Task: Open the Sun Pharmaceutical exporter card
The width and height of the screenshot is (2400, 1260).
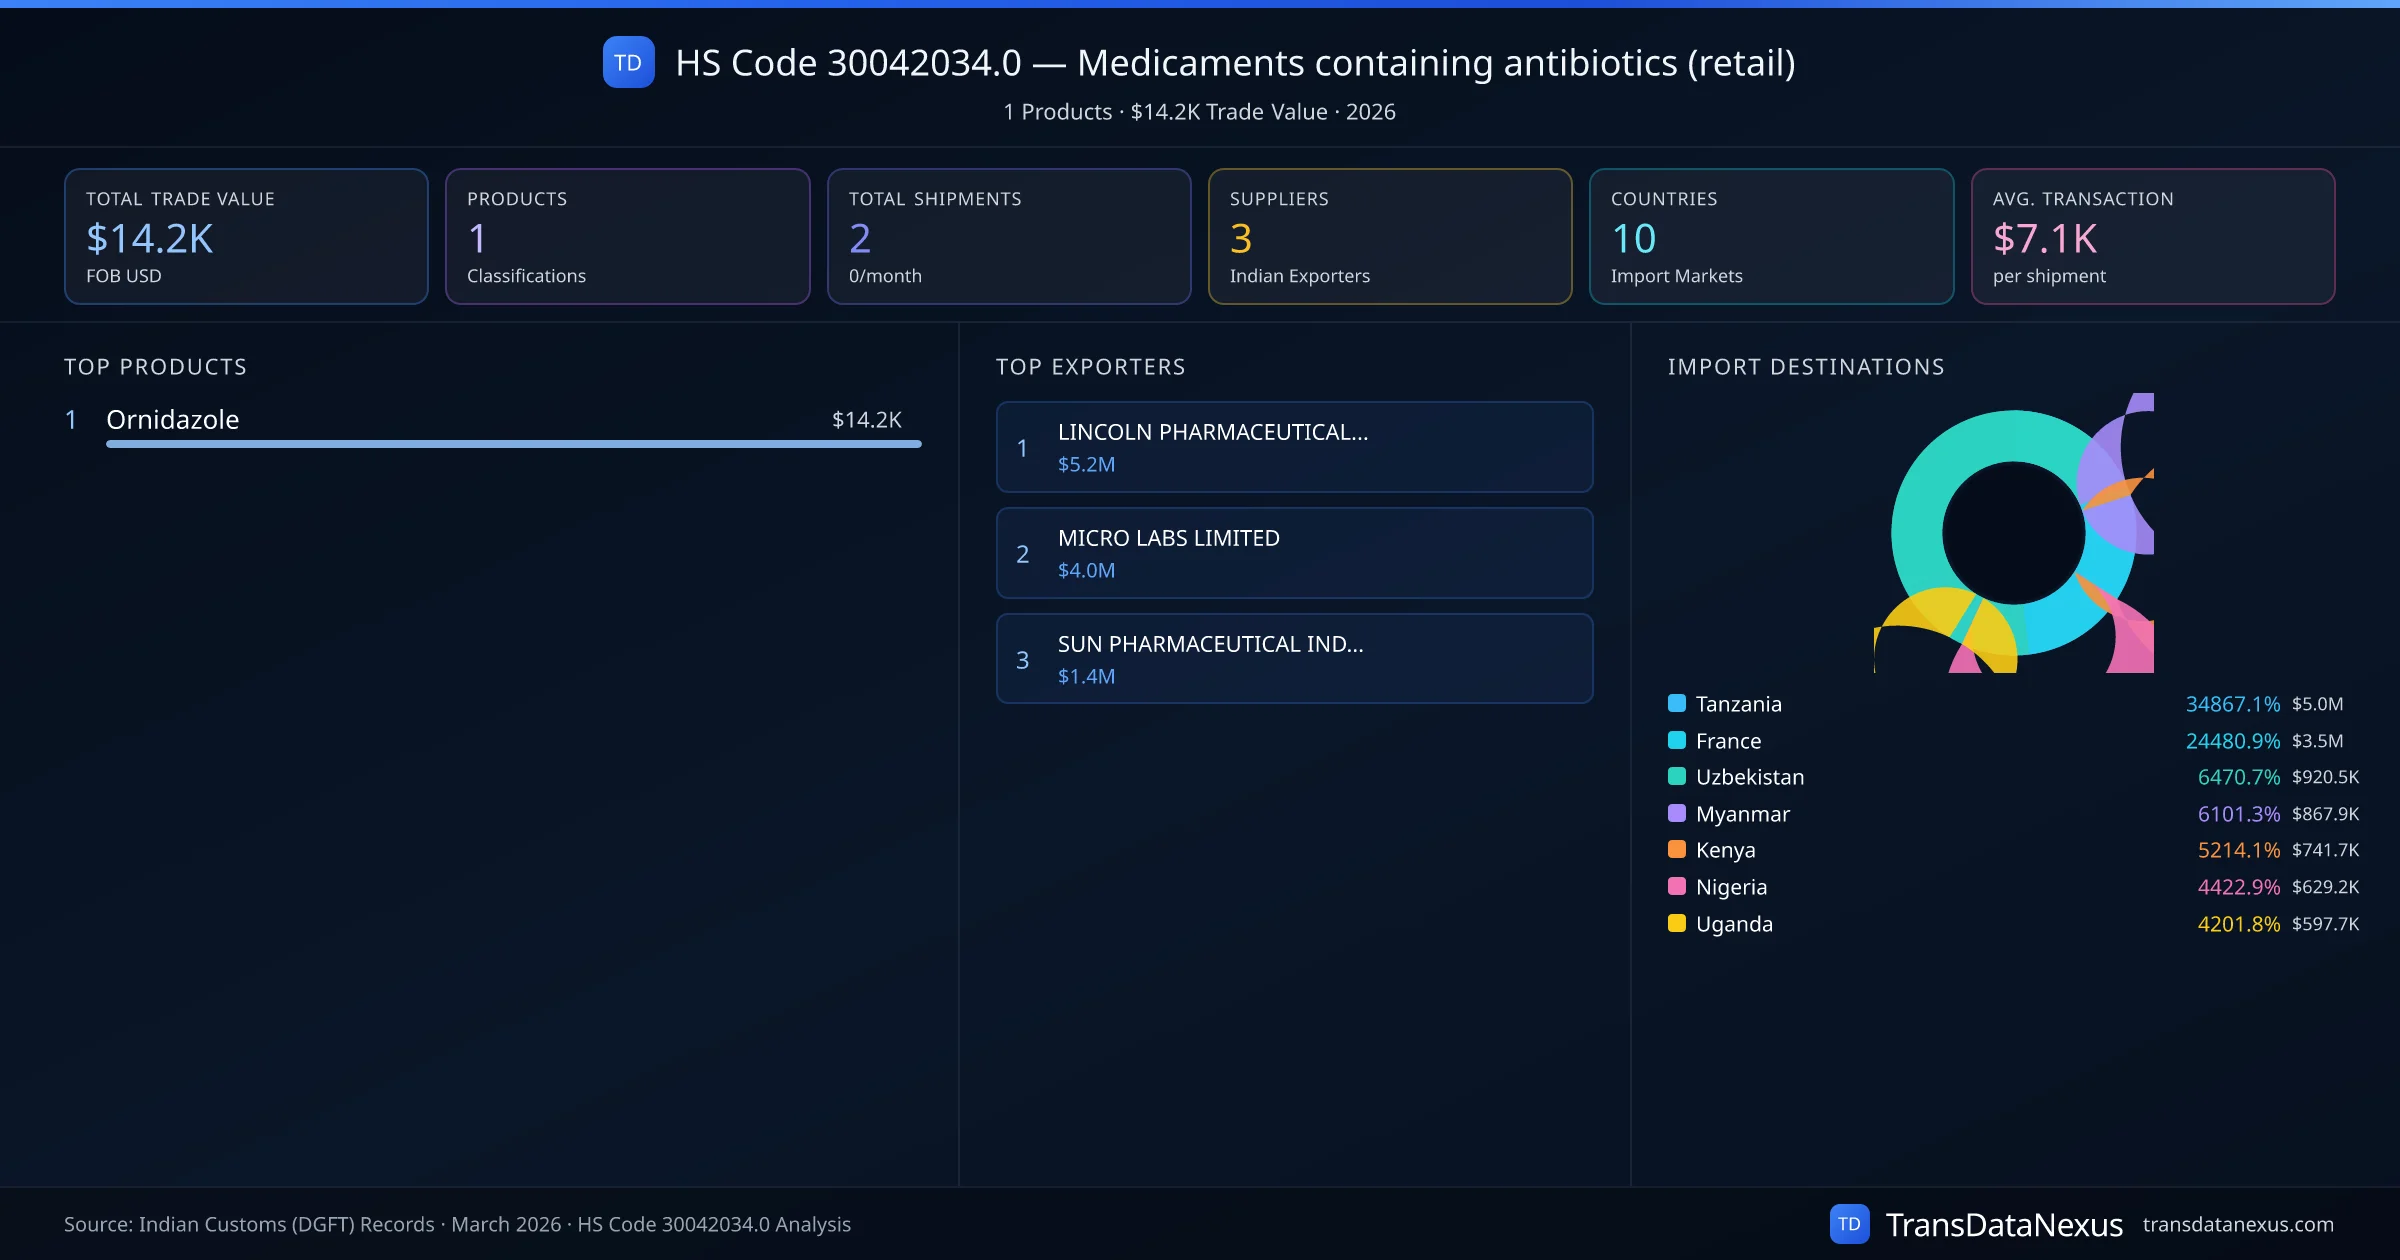Action: tap(1294, 659)
